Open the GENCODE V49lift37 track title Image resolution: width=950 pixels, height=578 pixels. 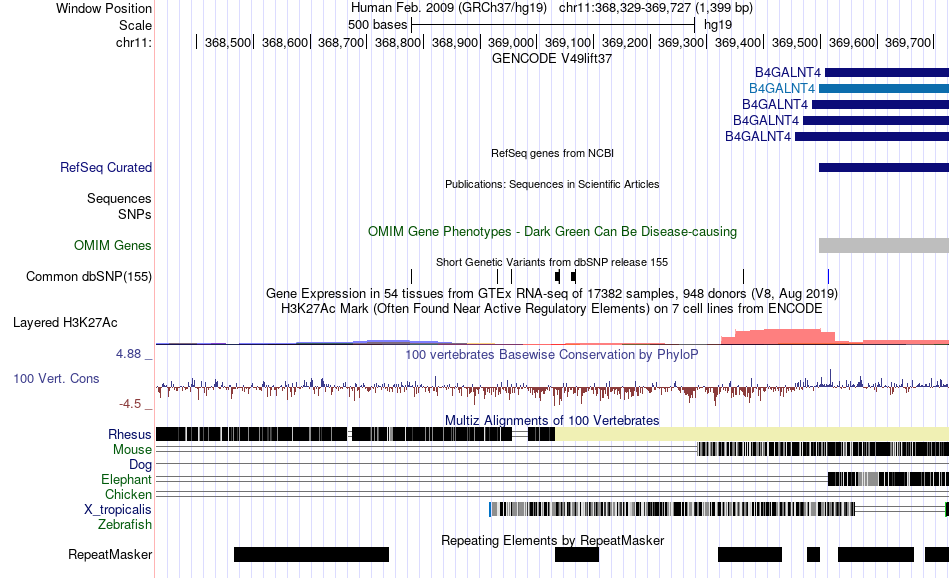[x=552, y=59]
